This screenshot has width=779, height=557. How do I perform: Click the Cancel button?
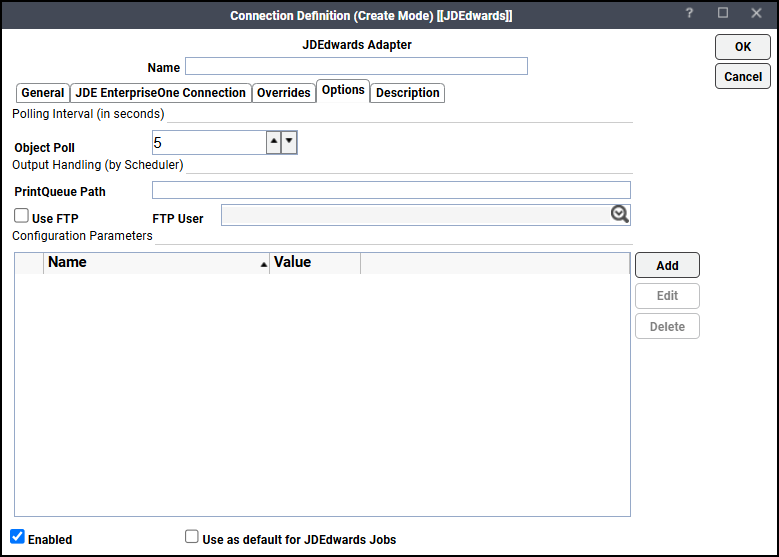click(743, 77)
